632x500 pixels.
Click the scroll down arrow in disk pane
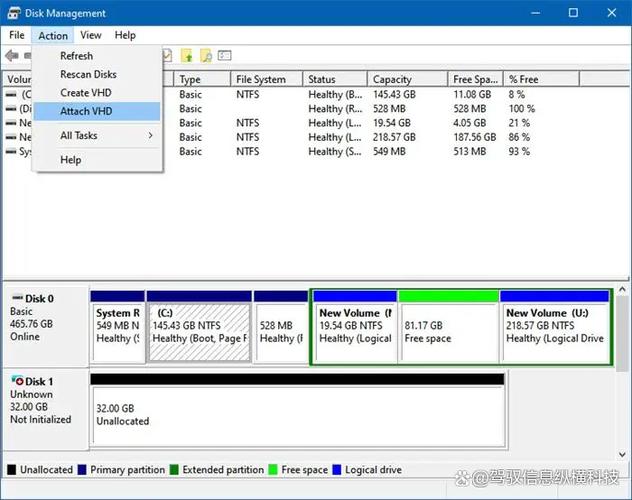click(622, 454)
